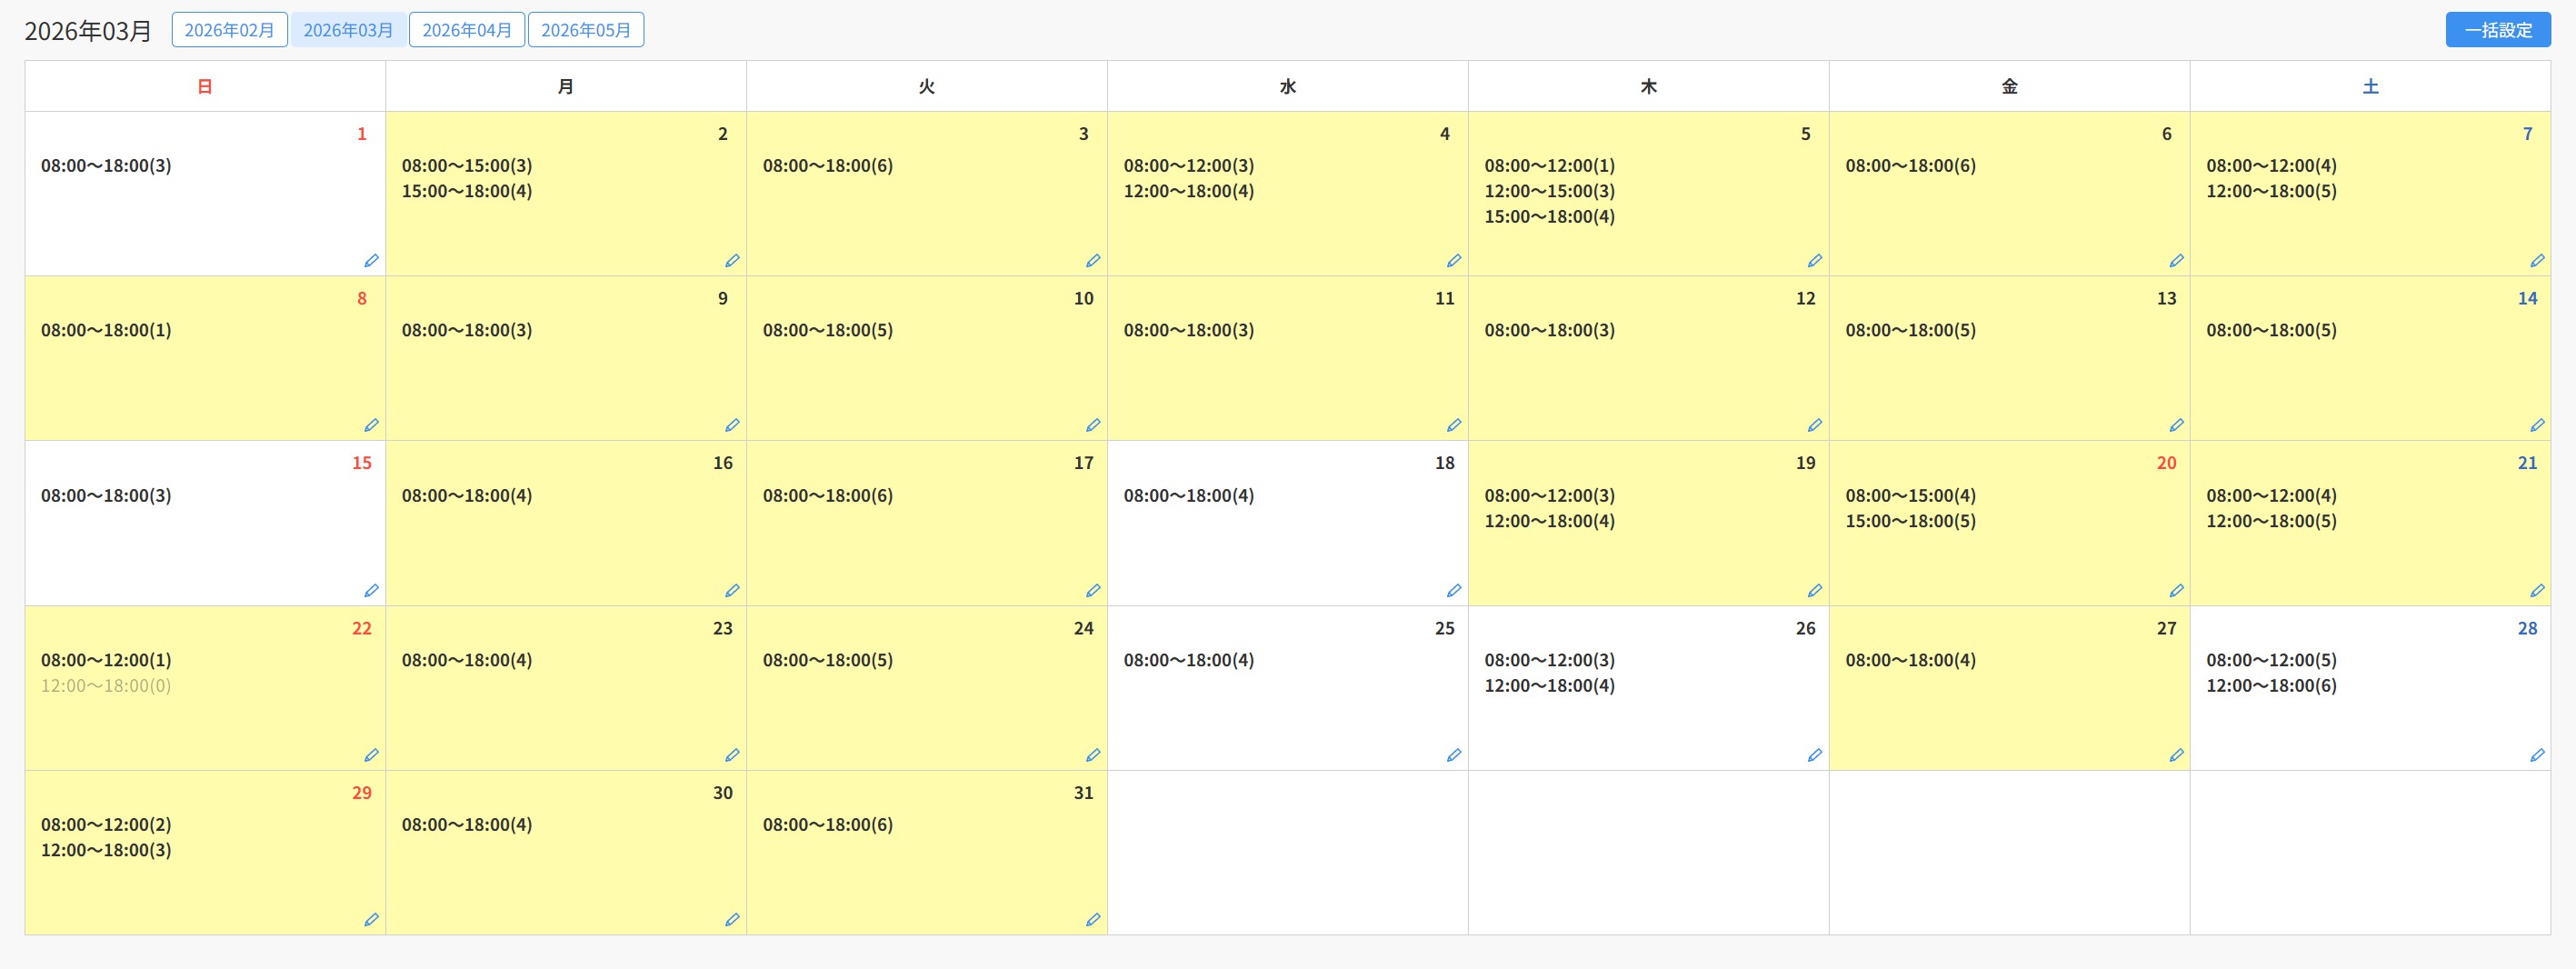2576x969 pixels.
Task: Select the current 2026年03月 tab
Action: 348,30
